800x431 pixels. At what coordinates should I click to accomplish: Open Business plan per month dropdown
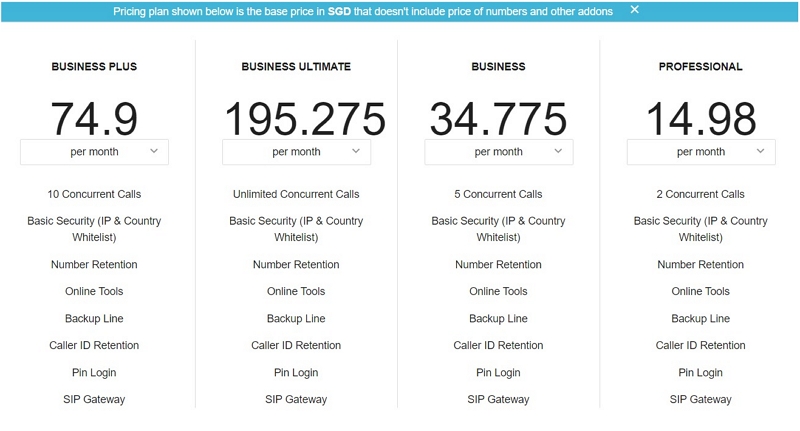pos(498,152)
